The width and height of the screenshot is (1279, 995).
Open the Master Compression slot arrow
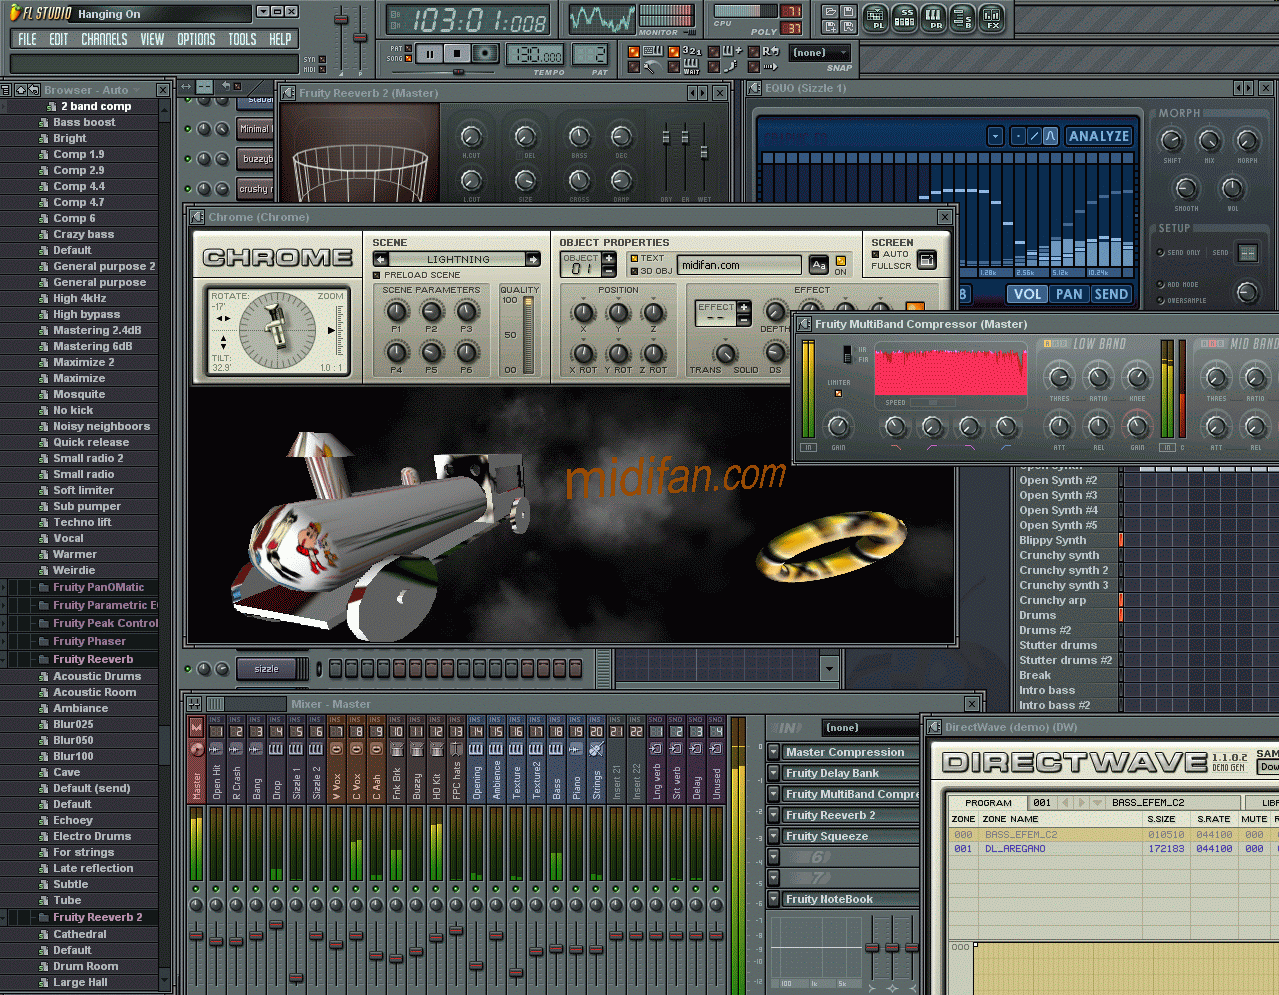pos(773,752)
